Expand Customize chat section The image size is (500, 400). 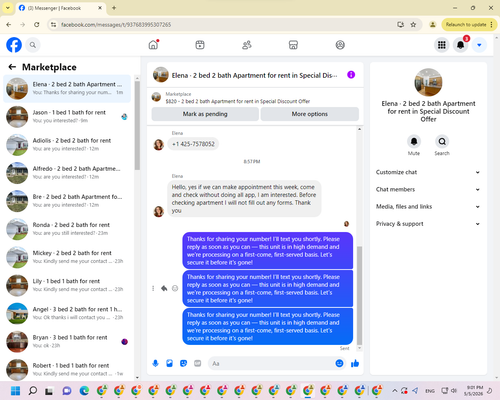pyautogui.click(x=428, y=172)
